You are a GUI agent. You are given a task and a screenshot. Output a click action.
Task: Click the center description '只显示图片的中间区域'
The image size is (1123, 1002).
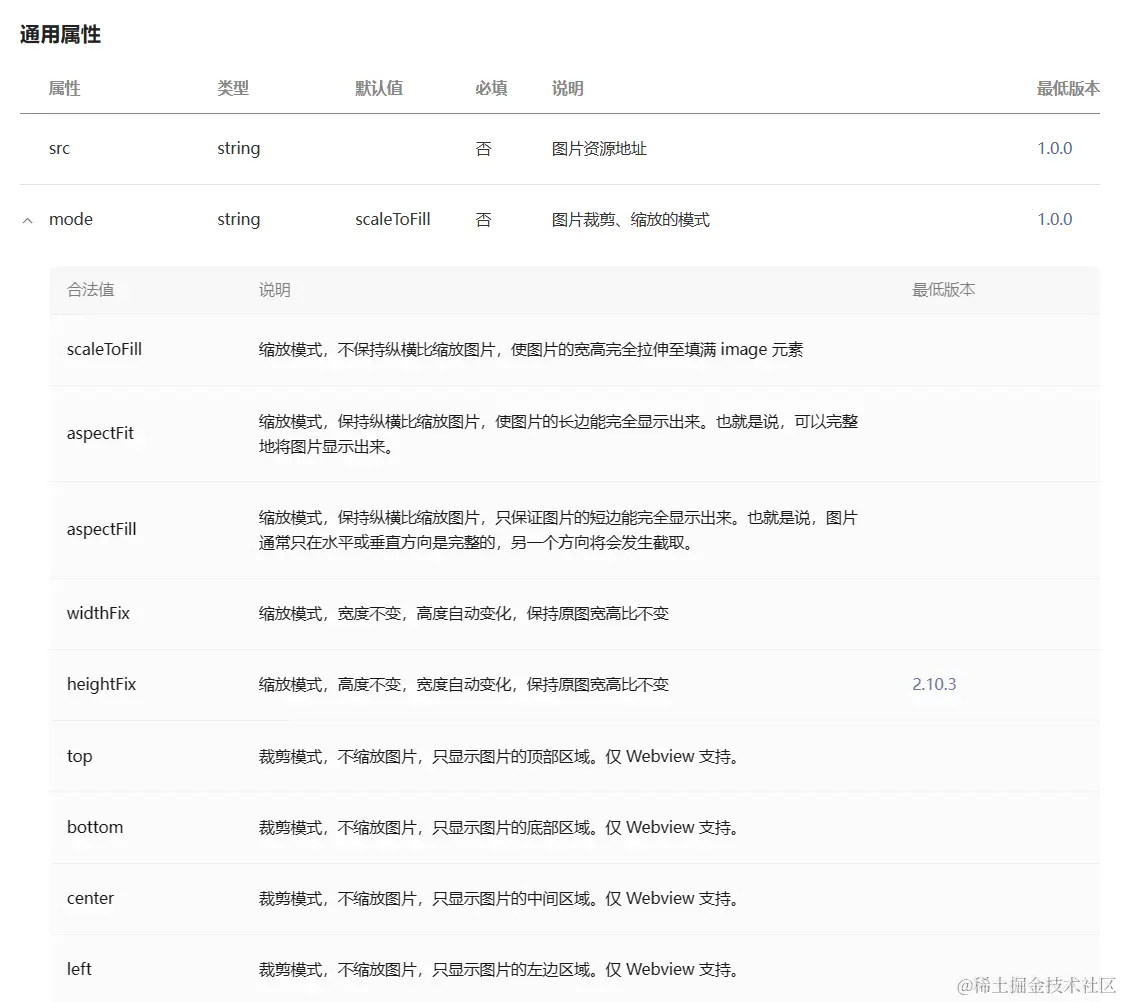tap(511, 898)
